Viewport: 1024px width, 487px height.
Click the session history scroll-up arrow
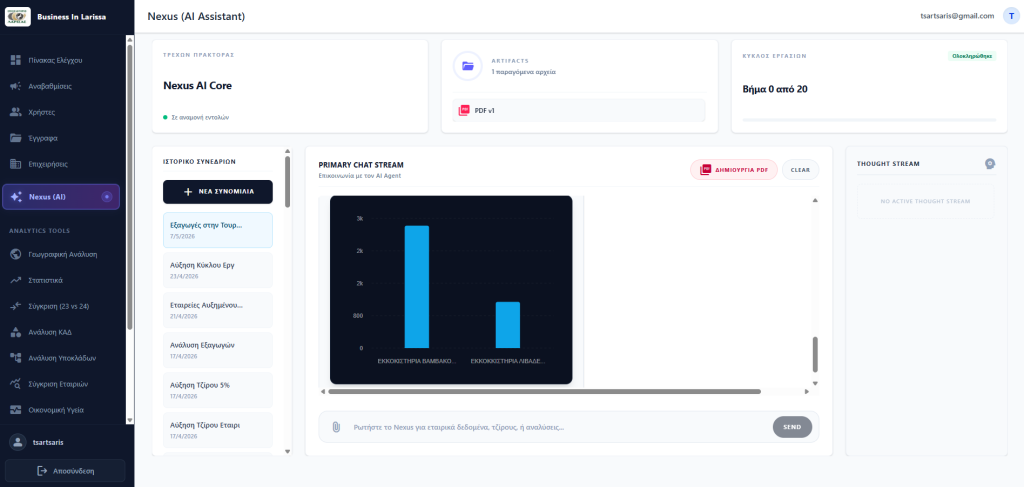pyautogui.click(x=287, y=151)
